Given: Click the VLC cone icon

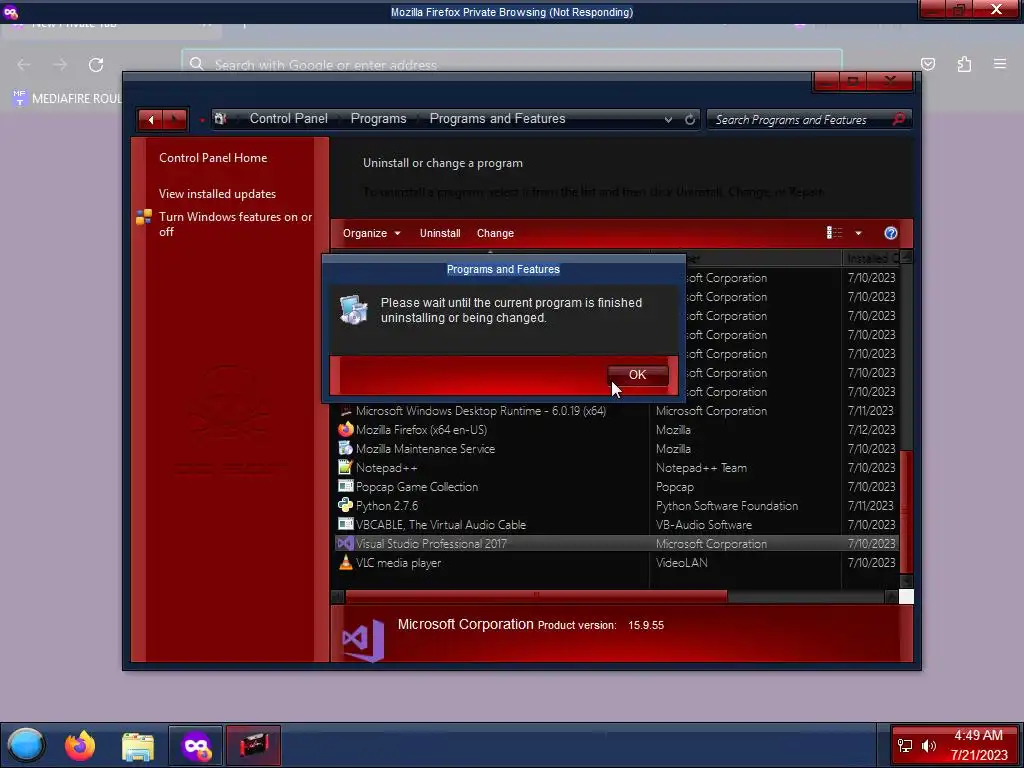Looking at the screenshot, I should coord(345,562).
